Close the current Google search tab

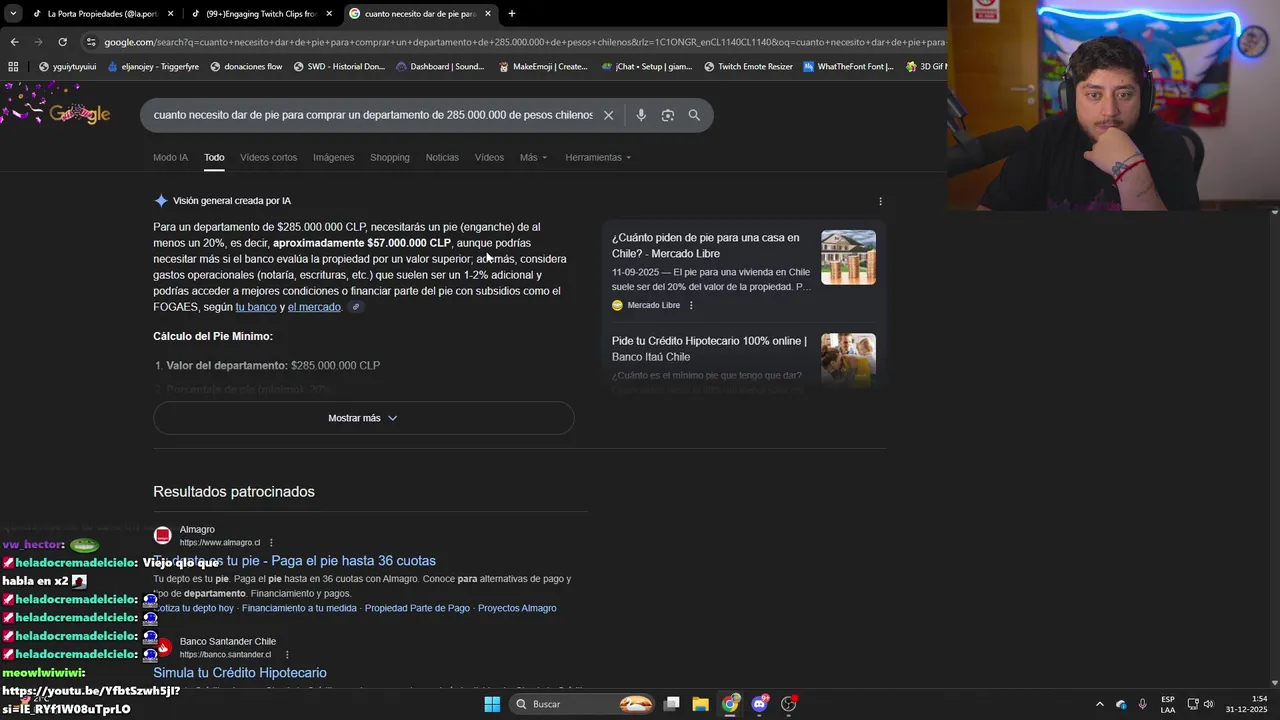click(x=488, y=14)
